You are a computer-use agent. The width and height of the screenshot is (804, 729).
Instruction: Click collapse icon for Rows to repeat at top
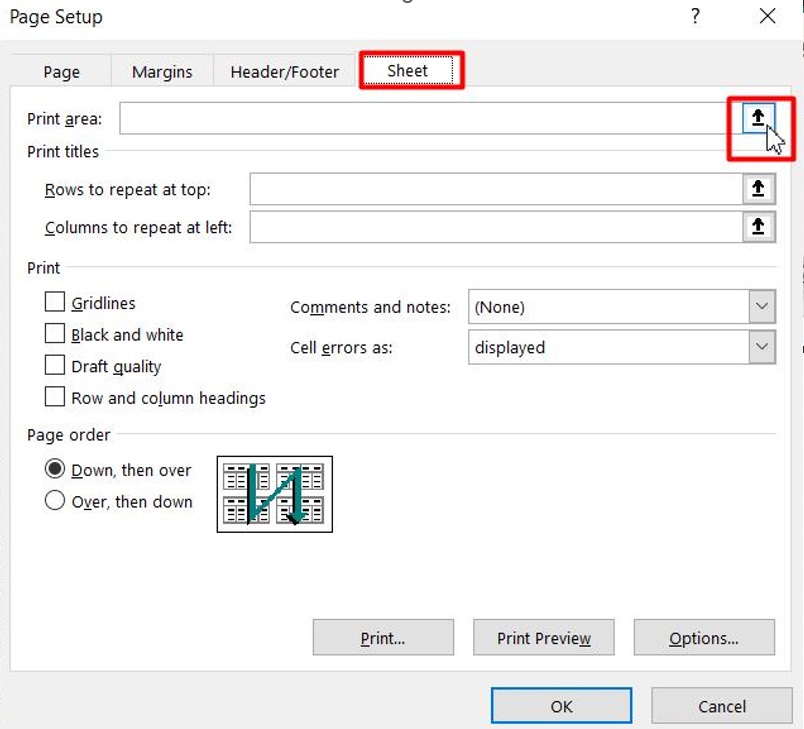[758, 189]
